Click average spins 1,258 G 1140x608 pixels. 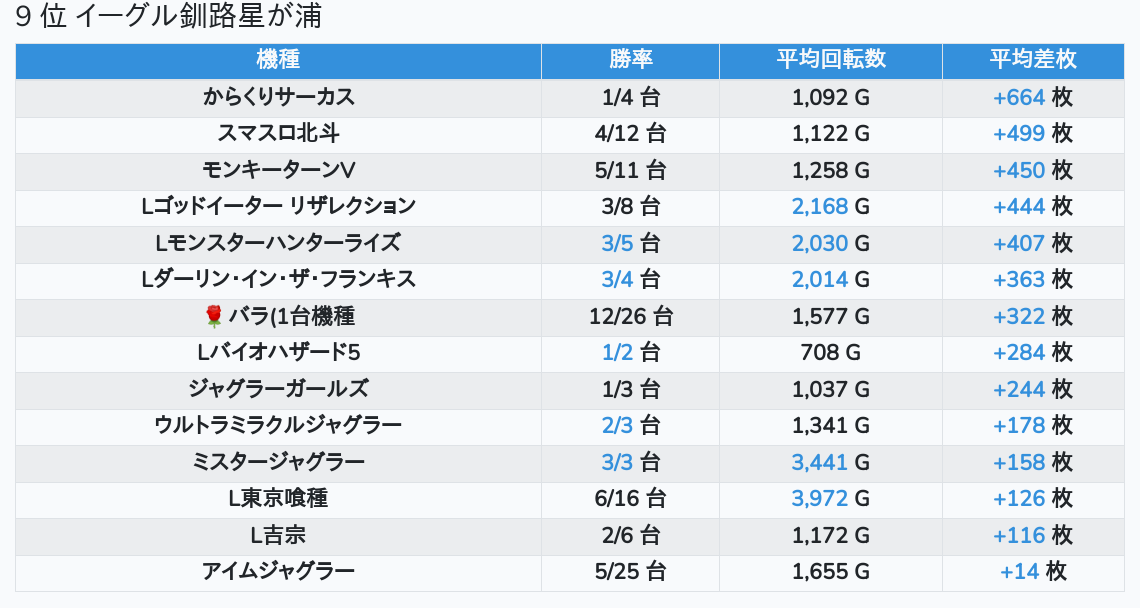(831, 170)
